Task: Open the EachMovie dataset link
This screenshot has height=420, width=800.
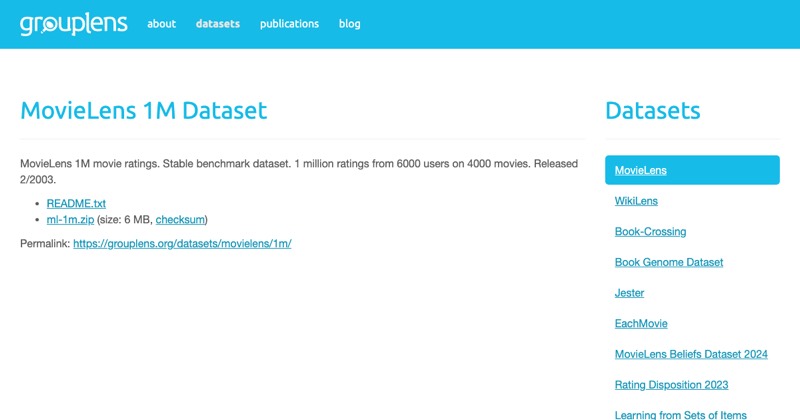Action: (x=641, y=323)
